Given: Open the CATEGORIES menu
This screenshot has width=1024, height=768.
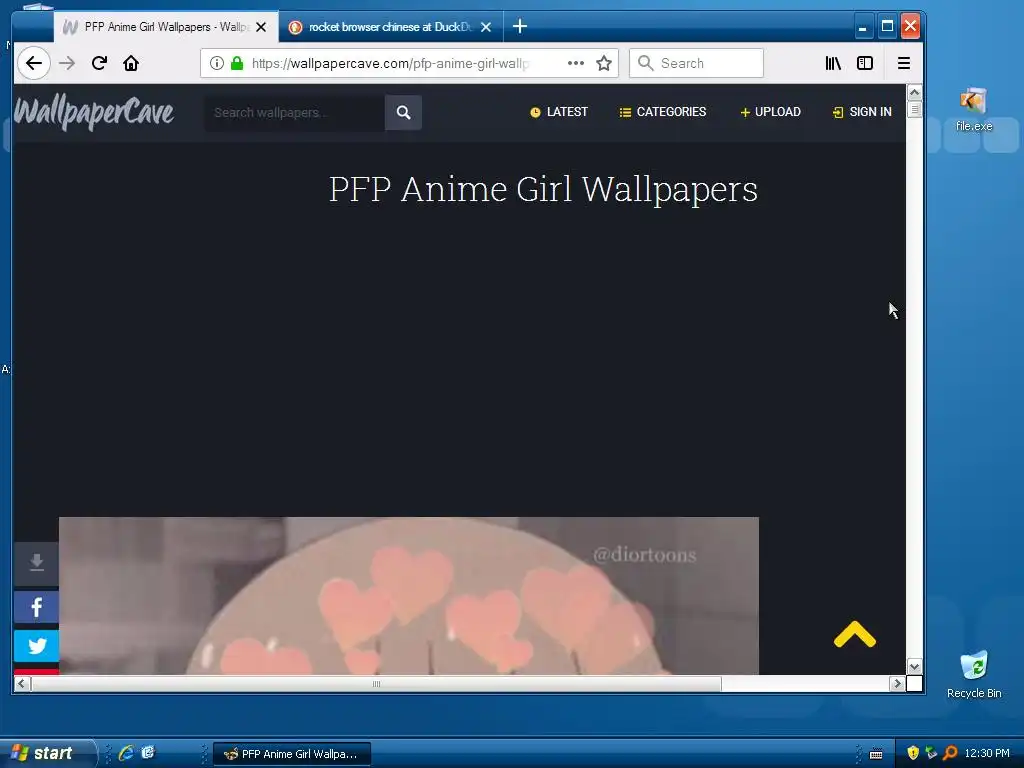Looking at the screenshot, I should tap(663, 112).
